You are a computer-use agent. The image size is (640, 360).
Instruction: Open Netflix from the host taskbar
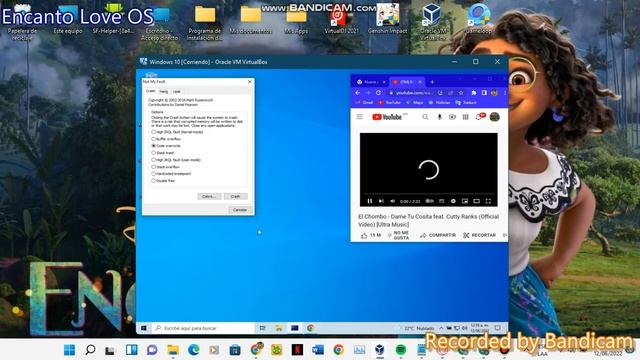(297, 350)
